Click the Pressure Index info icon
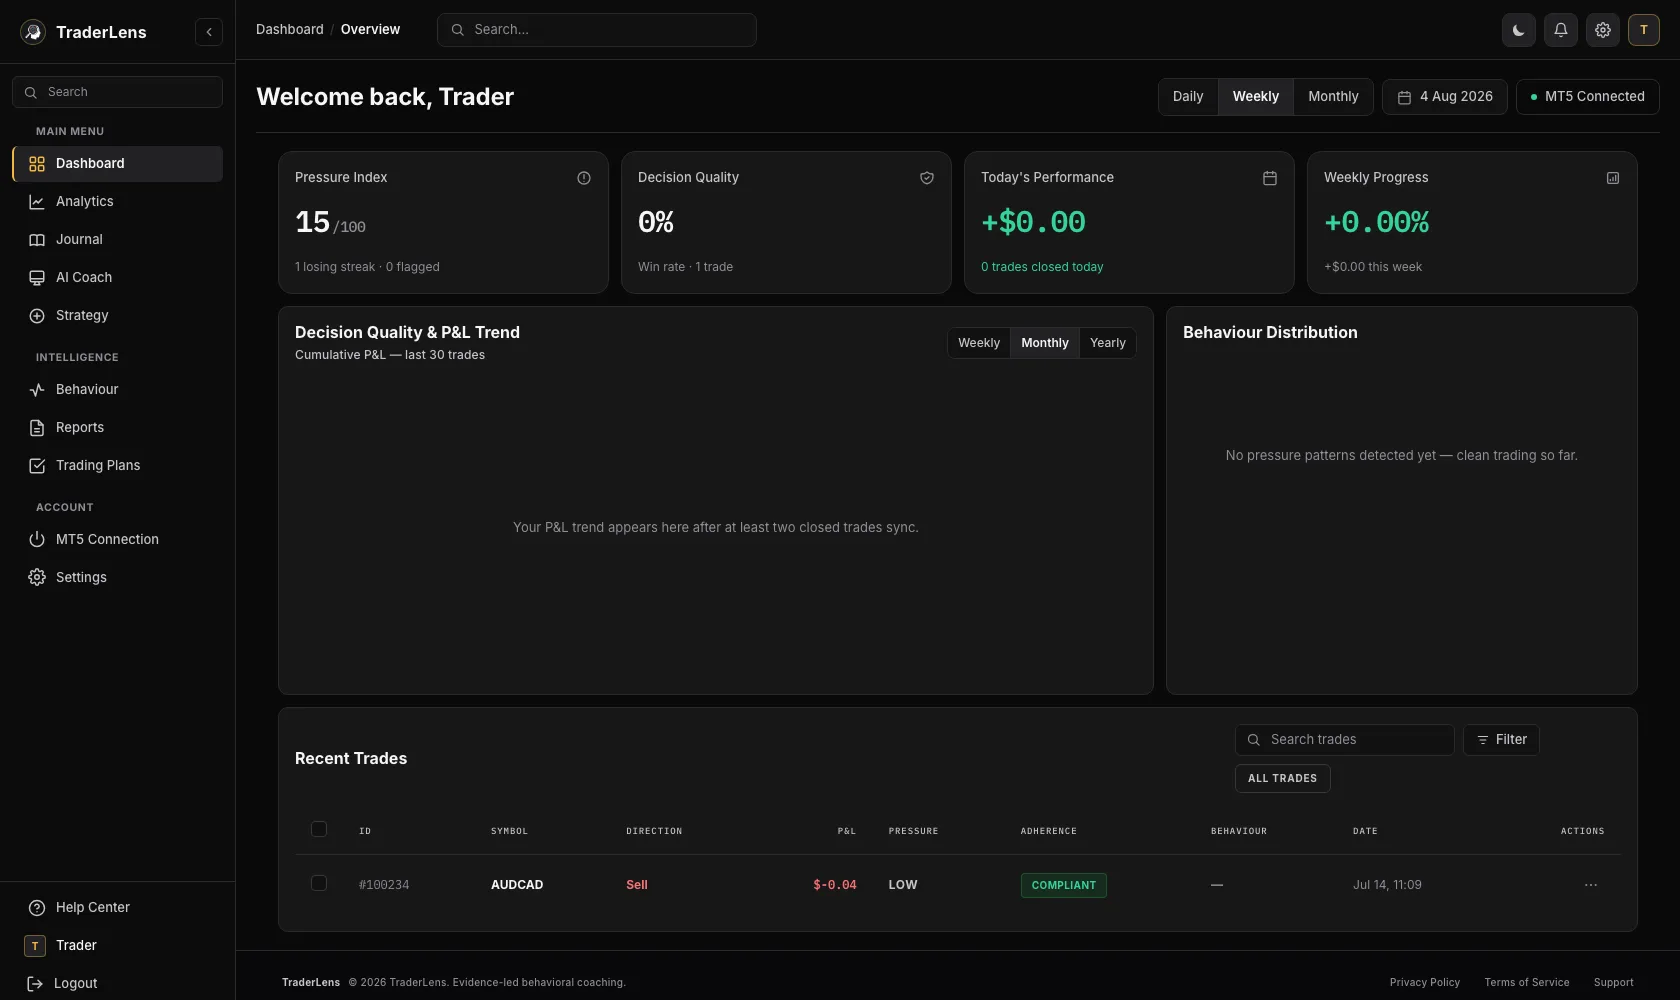 tap(584, 178)
